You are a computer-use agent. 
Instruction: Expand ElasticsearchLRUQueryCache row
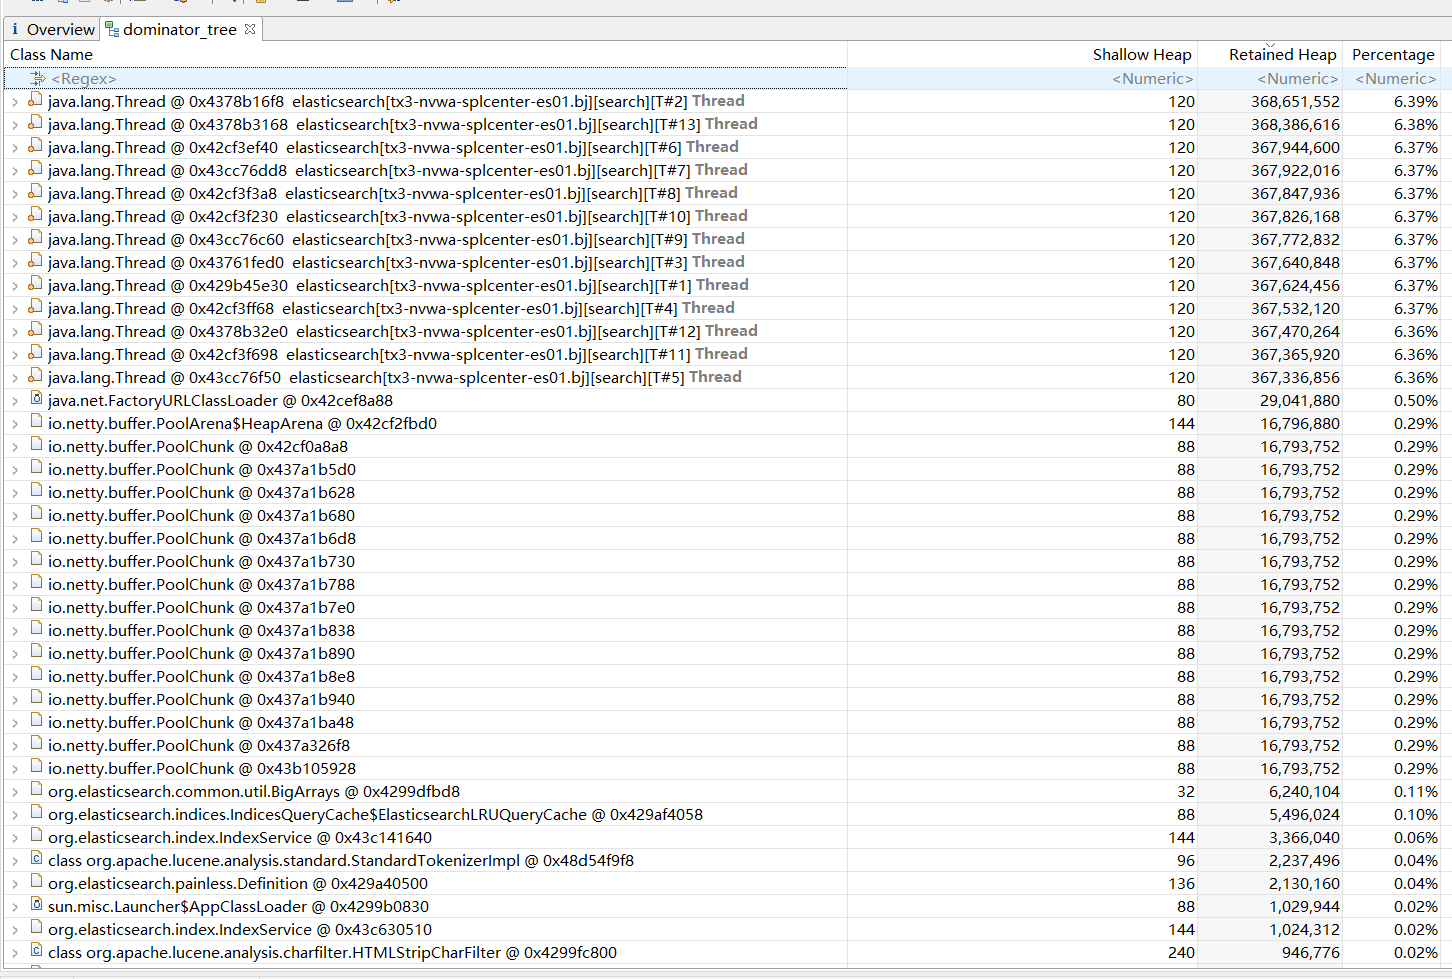(x=15, y=815)
